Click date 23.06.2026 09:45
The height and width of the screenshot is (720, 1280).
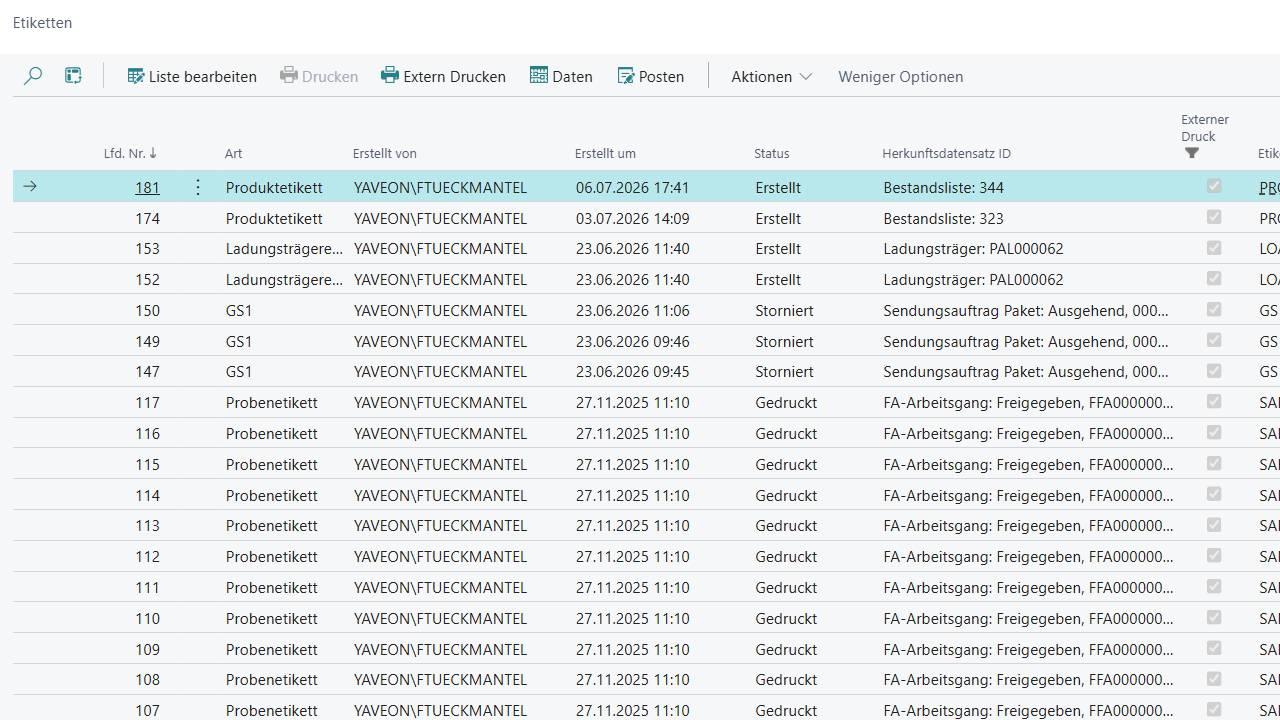[632, 372]
